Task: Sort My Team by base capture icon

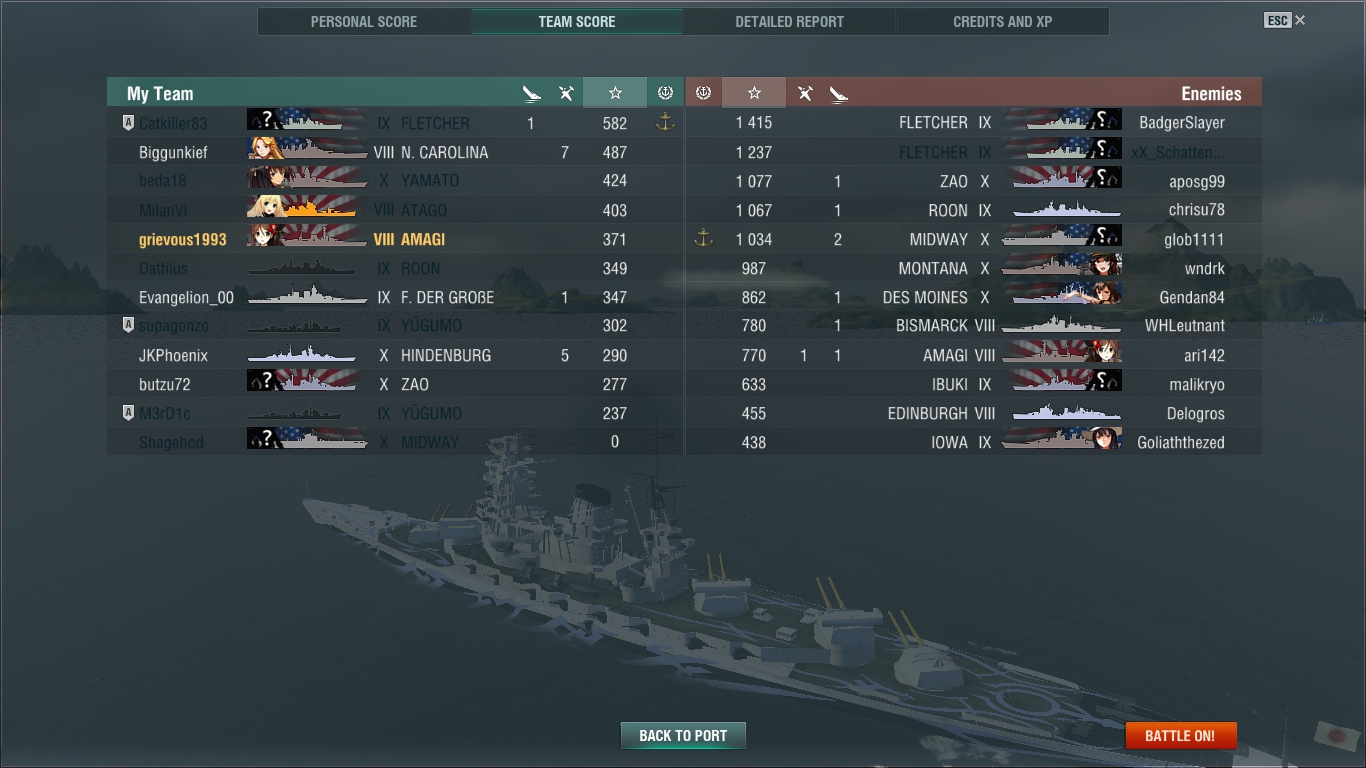Action: tap(665, 93)
